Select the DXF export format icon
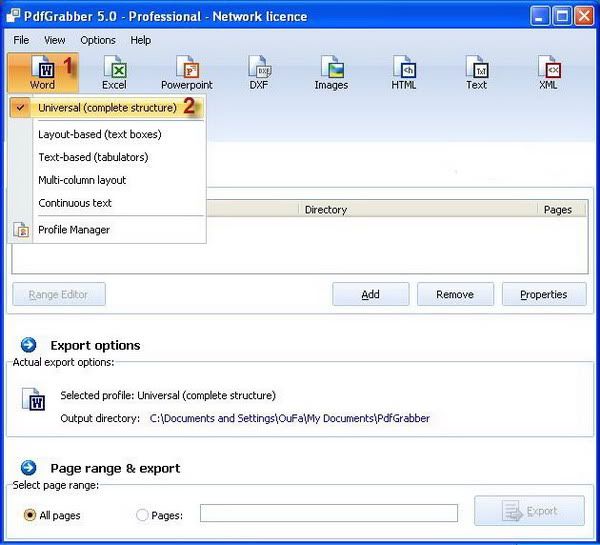Screen dimensions: 600x545 [259, 73]
